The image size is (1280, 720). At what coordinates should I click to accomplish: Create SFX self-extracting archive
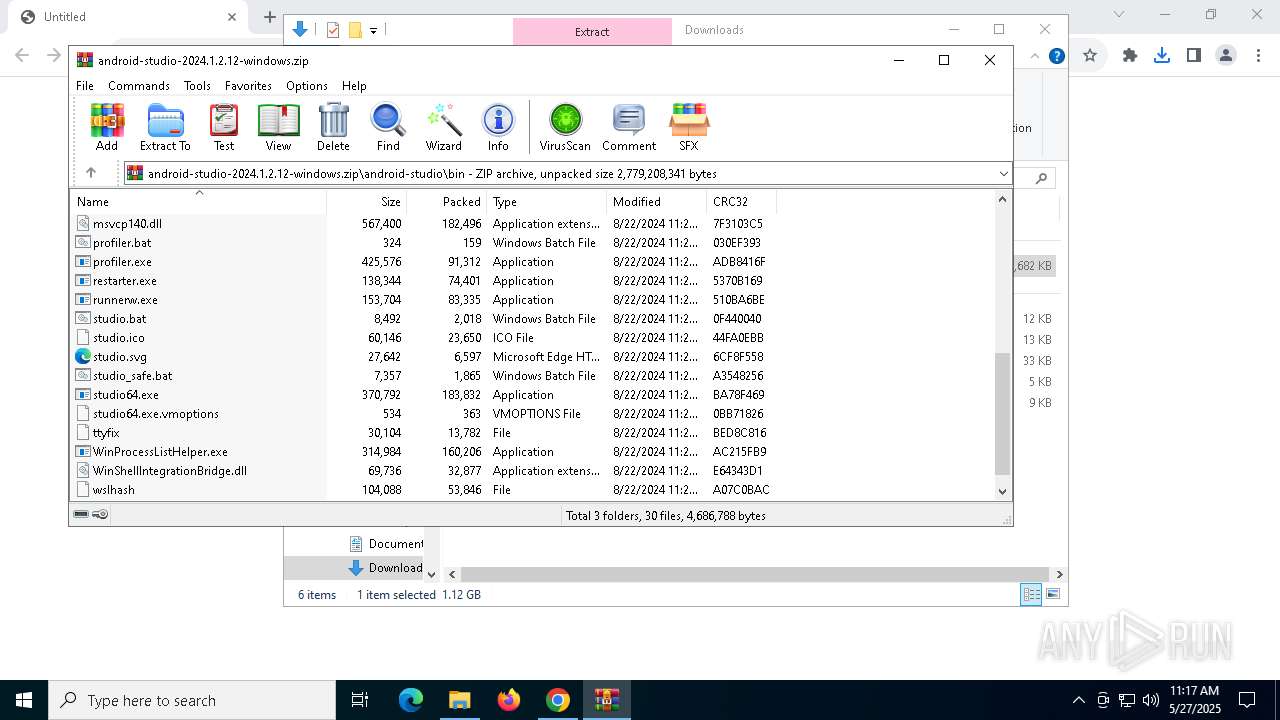click(689, 127)
